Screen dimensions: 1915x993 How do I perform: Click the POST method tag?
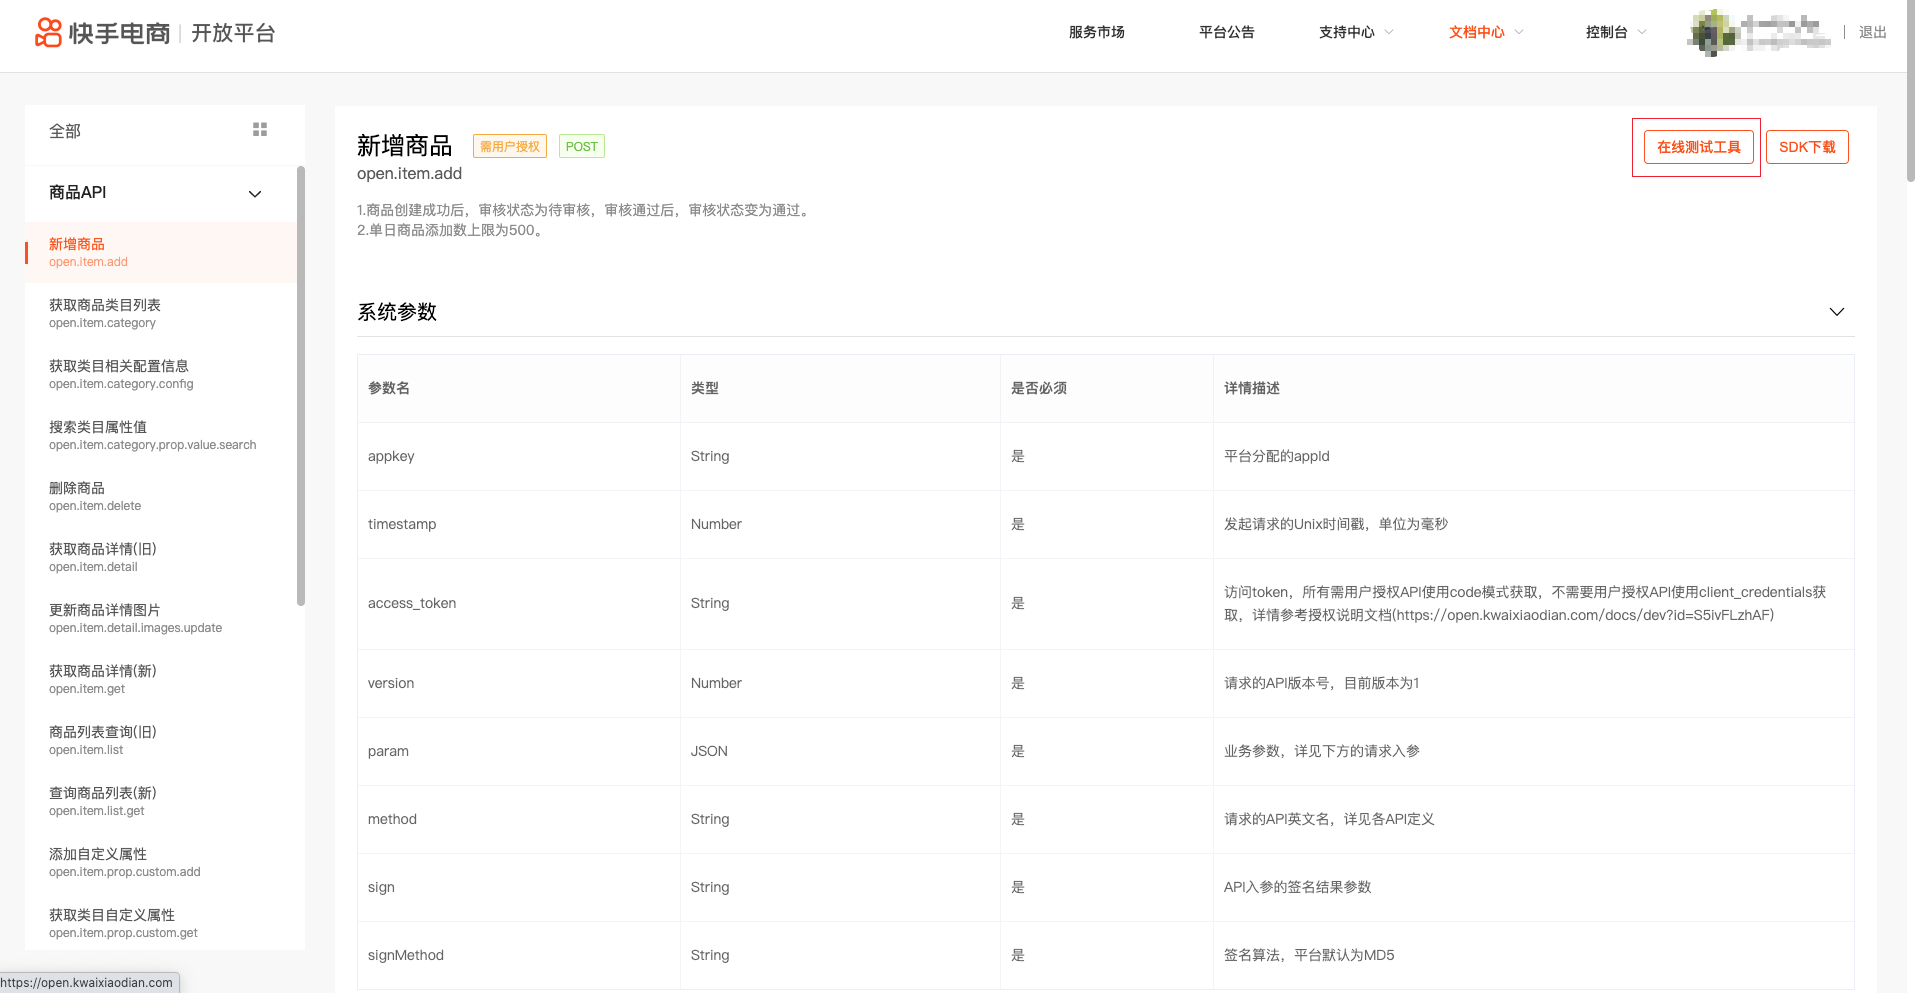(x=582, y=147)
